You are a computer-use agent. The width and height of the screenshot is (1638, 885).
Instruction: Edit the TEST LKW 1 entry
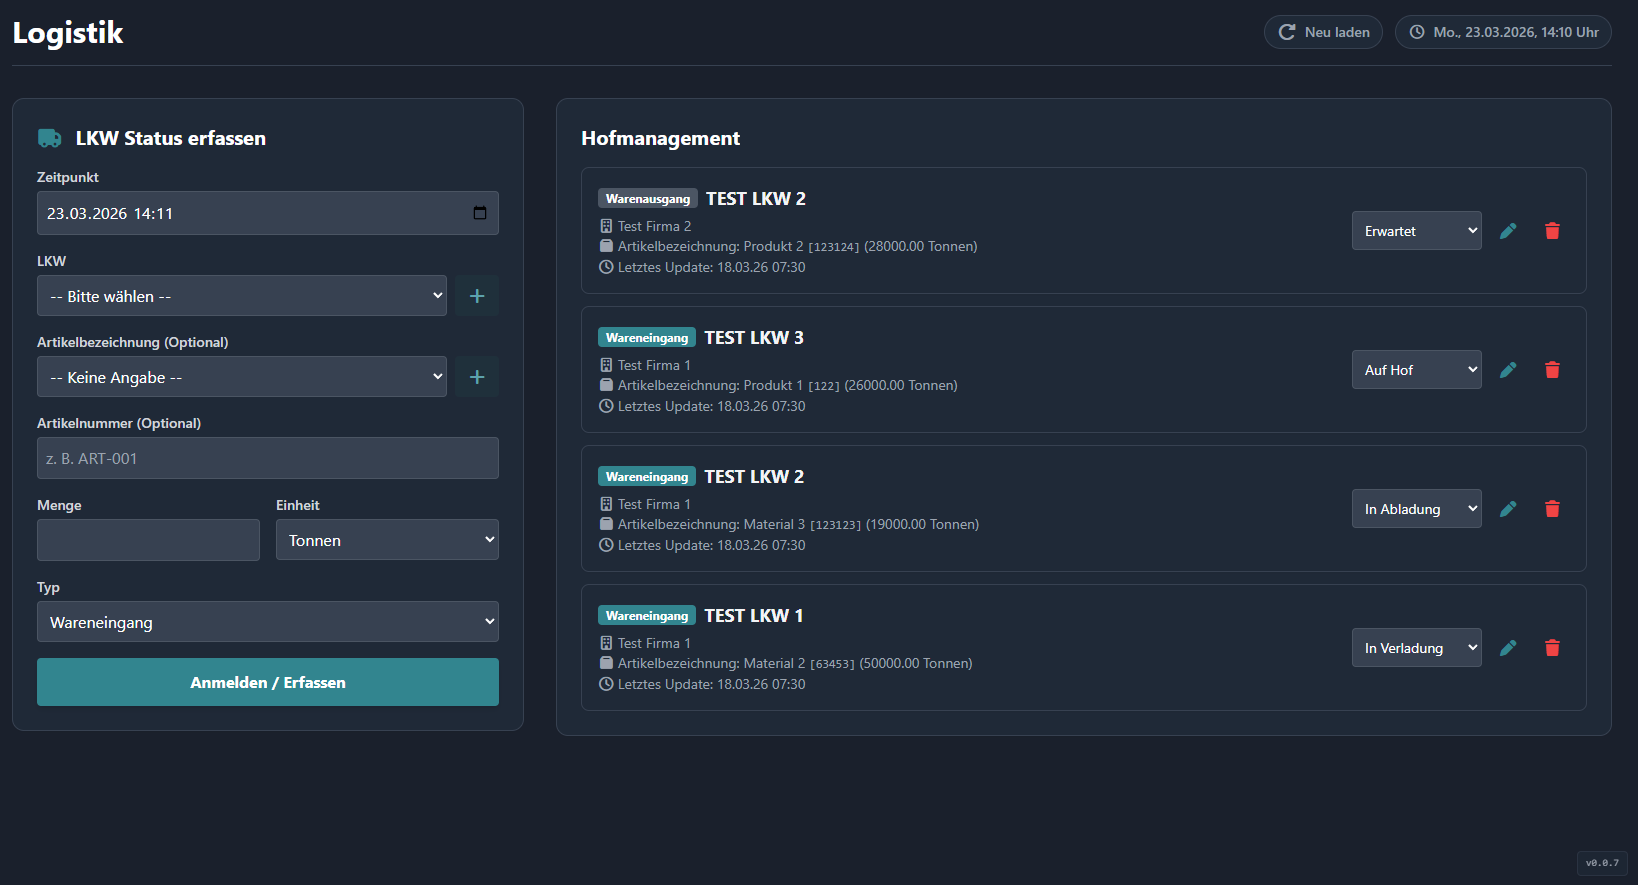1508,648
